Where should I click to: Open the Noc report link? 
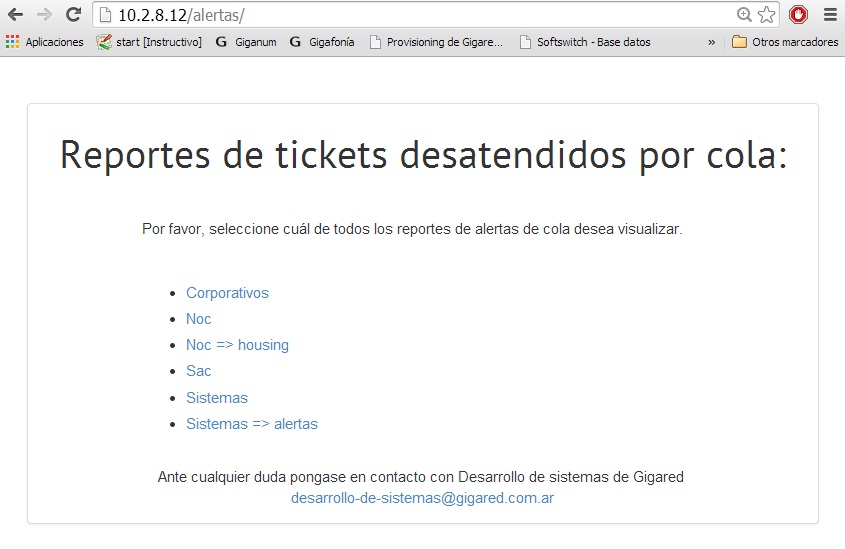click(x=198, y=319)
